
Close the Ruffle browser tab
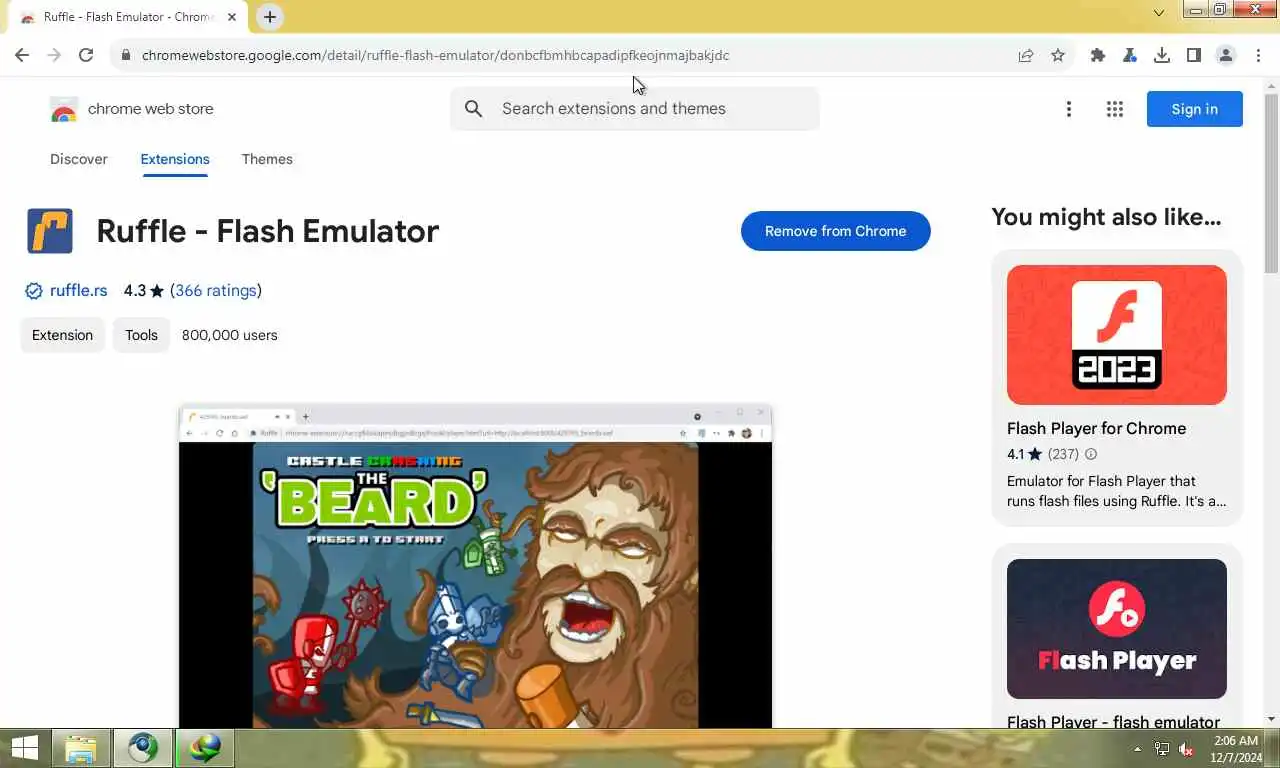click(x=232, y=17)
